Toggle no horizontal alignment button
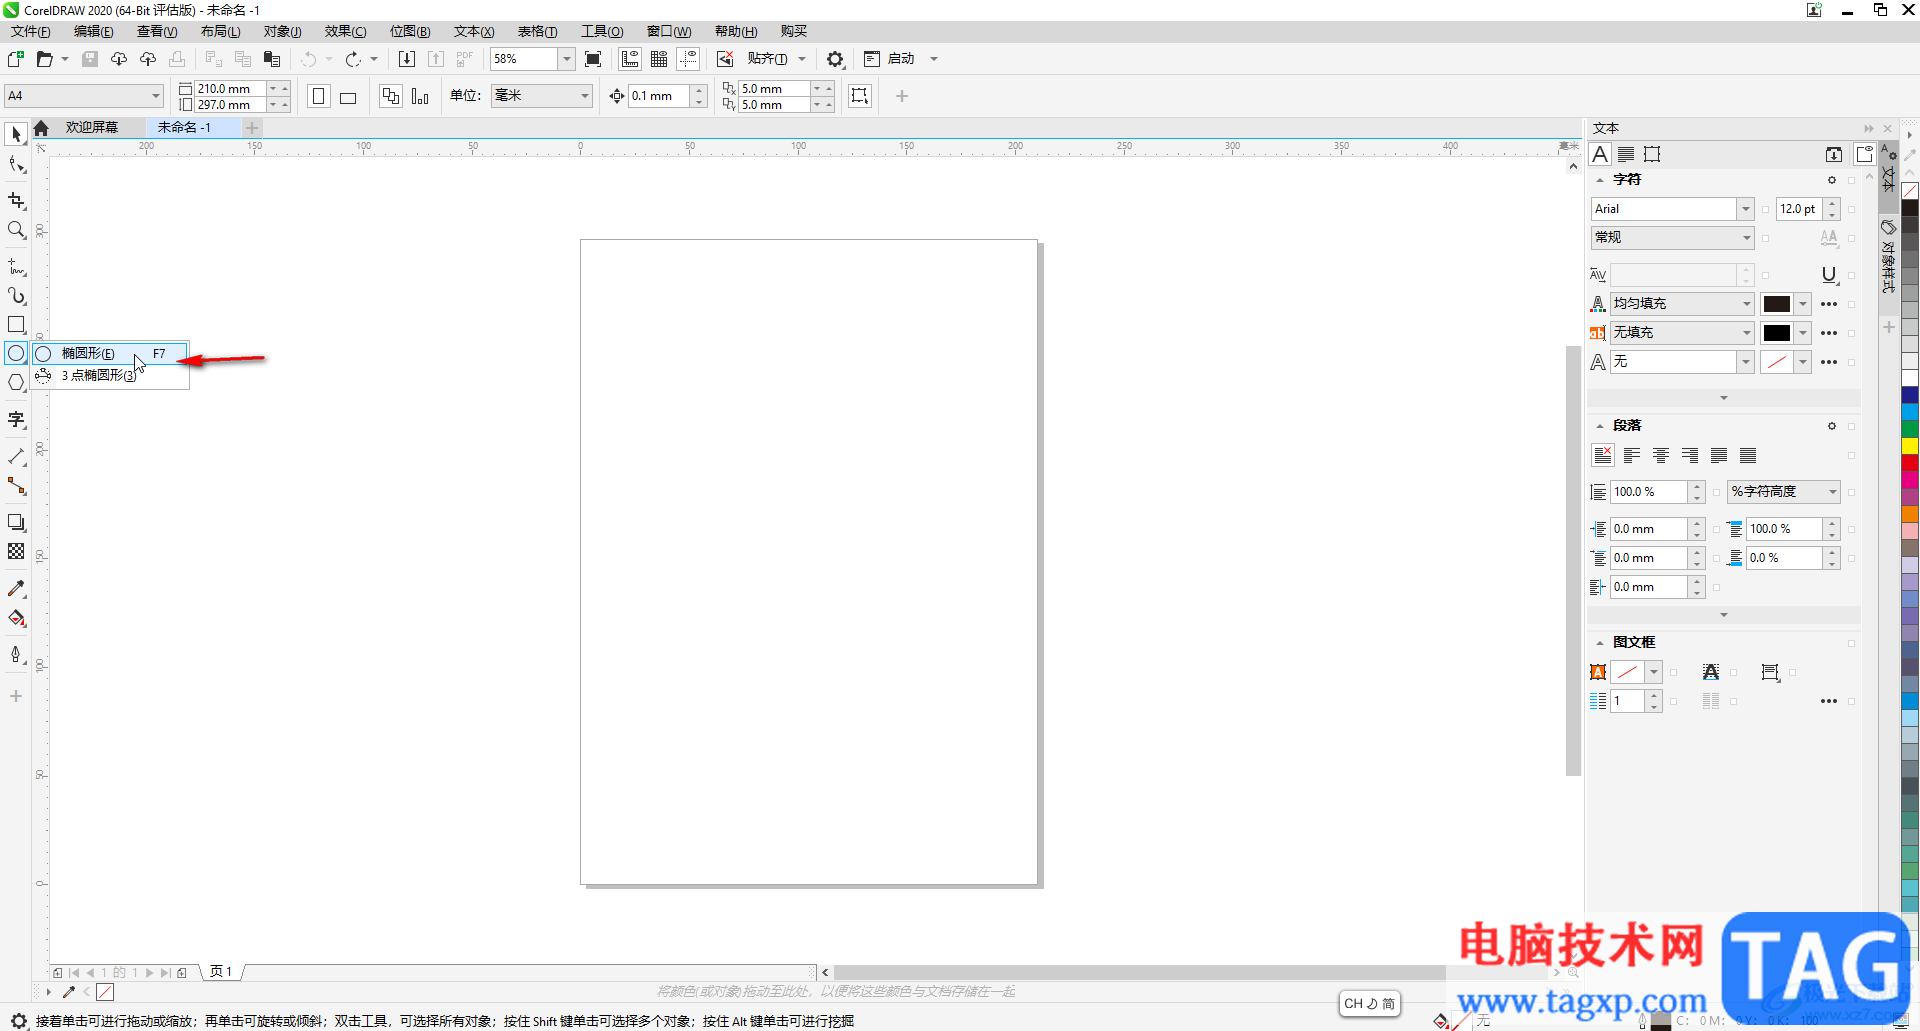 [1602, 456]
